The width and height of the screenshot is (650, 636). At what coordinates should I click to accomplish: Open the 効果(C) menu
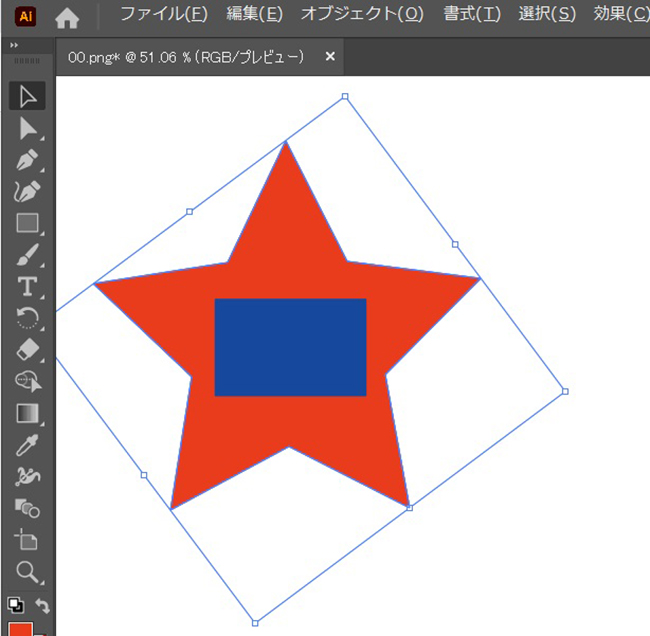pos(621,14)
